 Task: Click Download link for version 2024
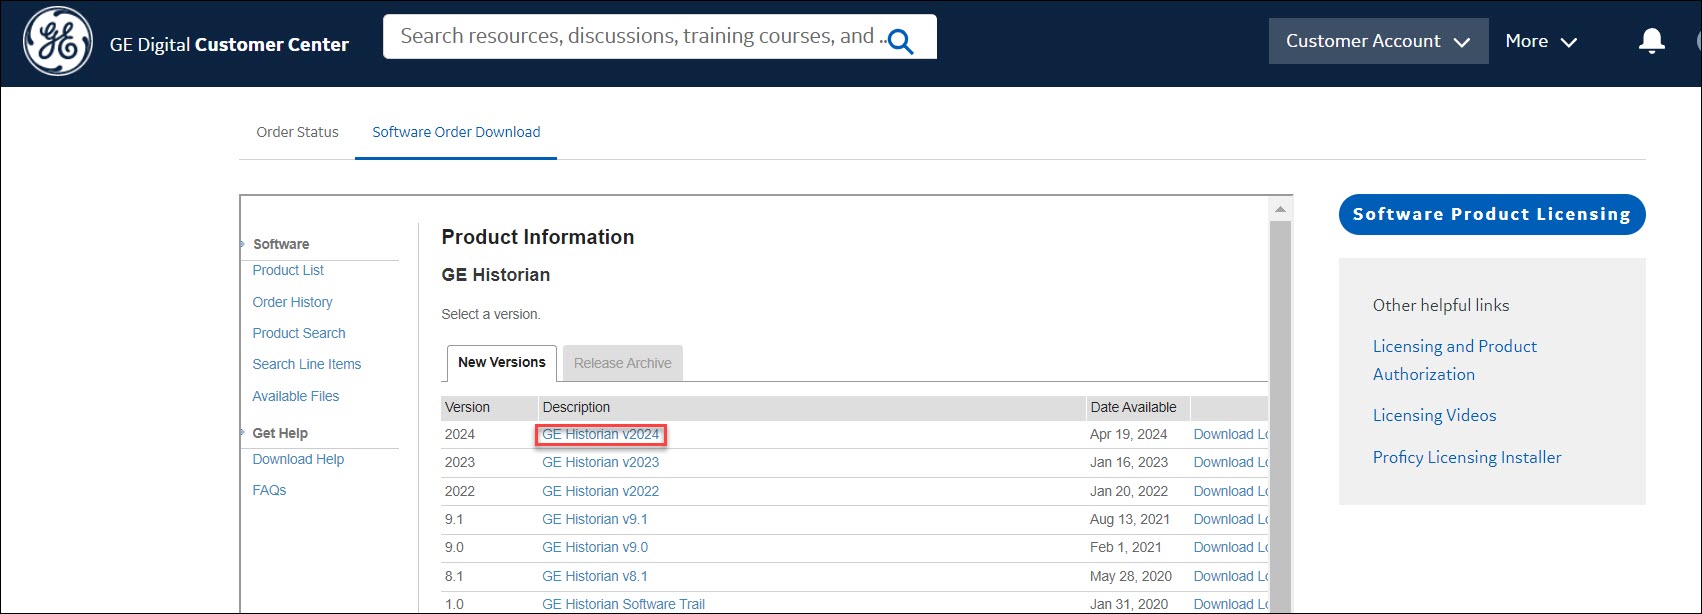coord(1231,434)
